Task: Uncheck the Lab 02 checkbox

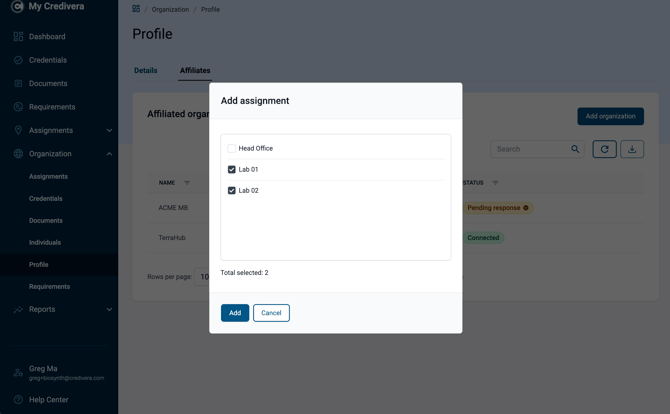Action: [232, 191]
